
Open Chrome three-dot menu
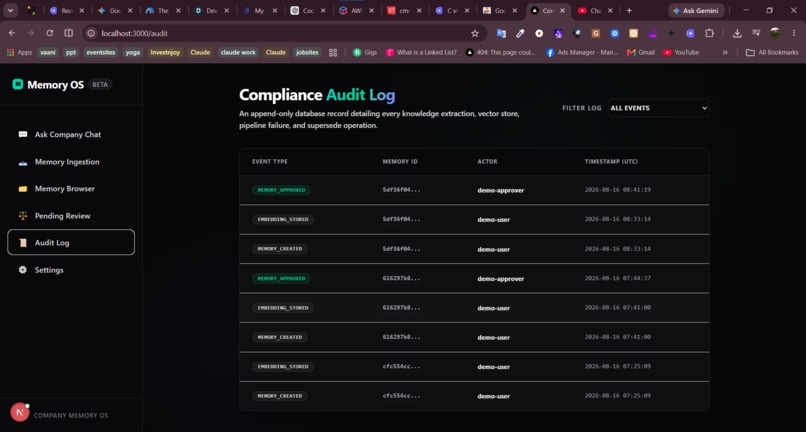pos(794,33)
